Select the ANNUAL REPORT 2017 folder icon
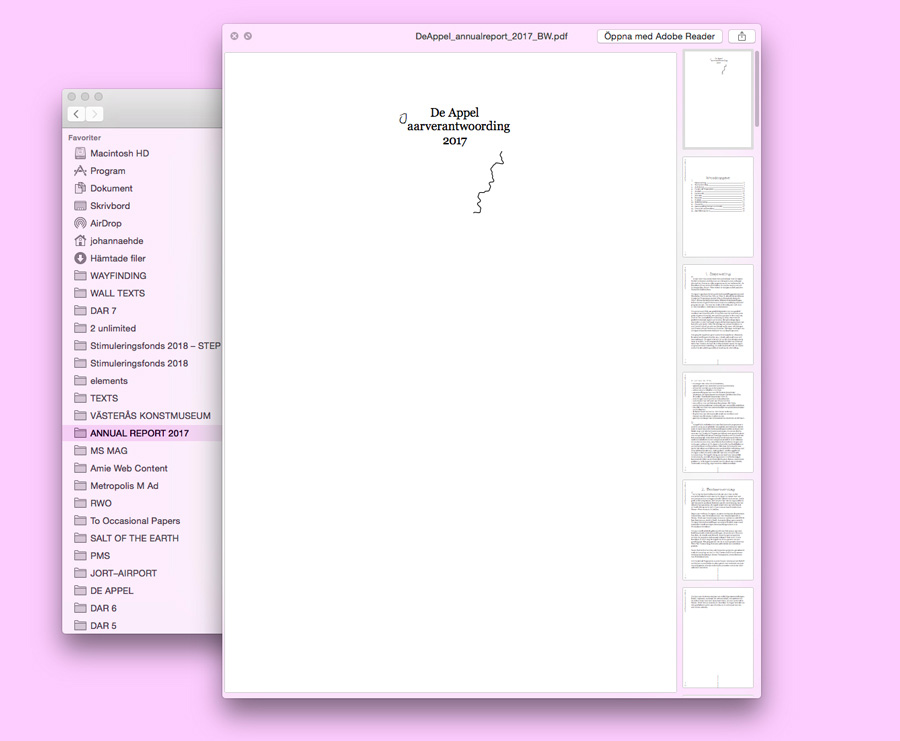900x741 pixels. 80,433
